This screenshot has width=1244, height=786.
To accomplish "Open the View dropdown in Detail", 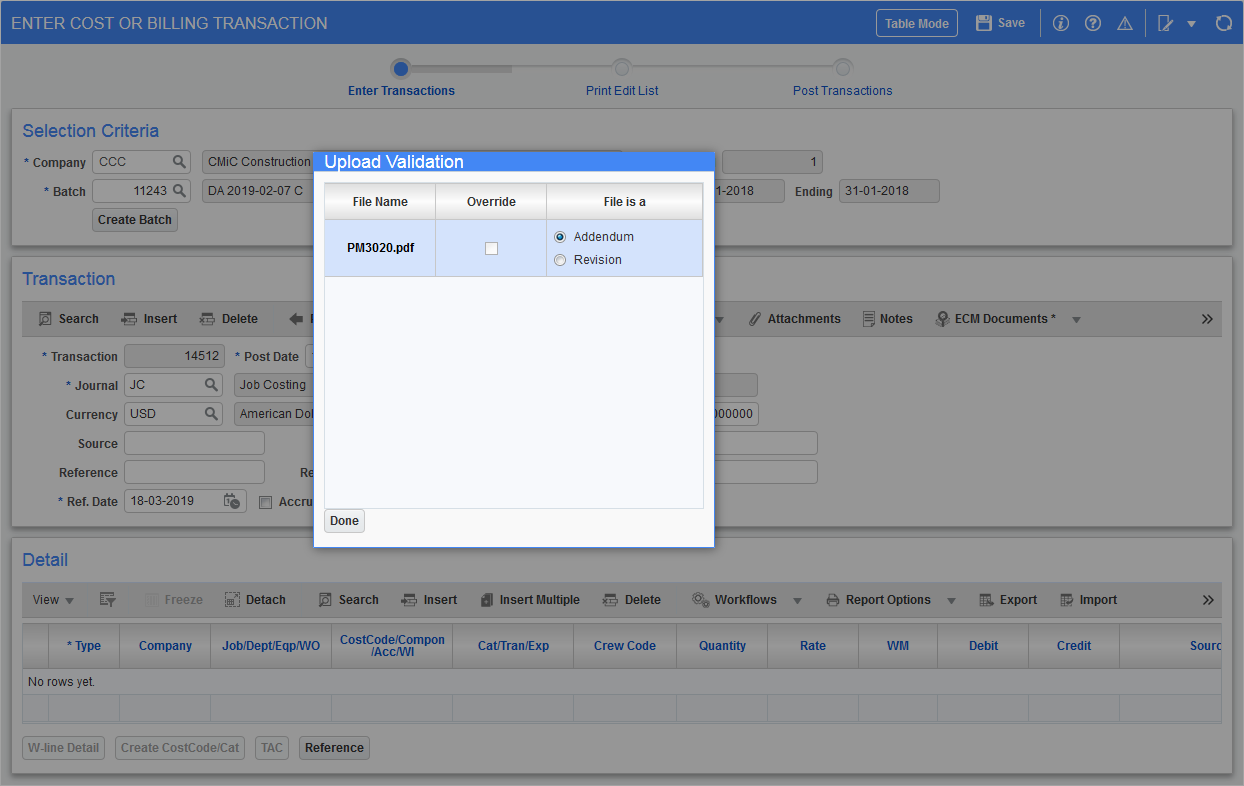I will tap(53, 600).
